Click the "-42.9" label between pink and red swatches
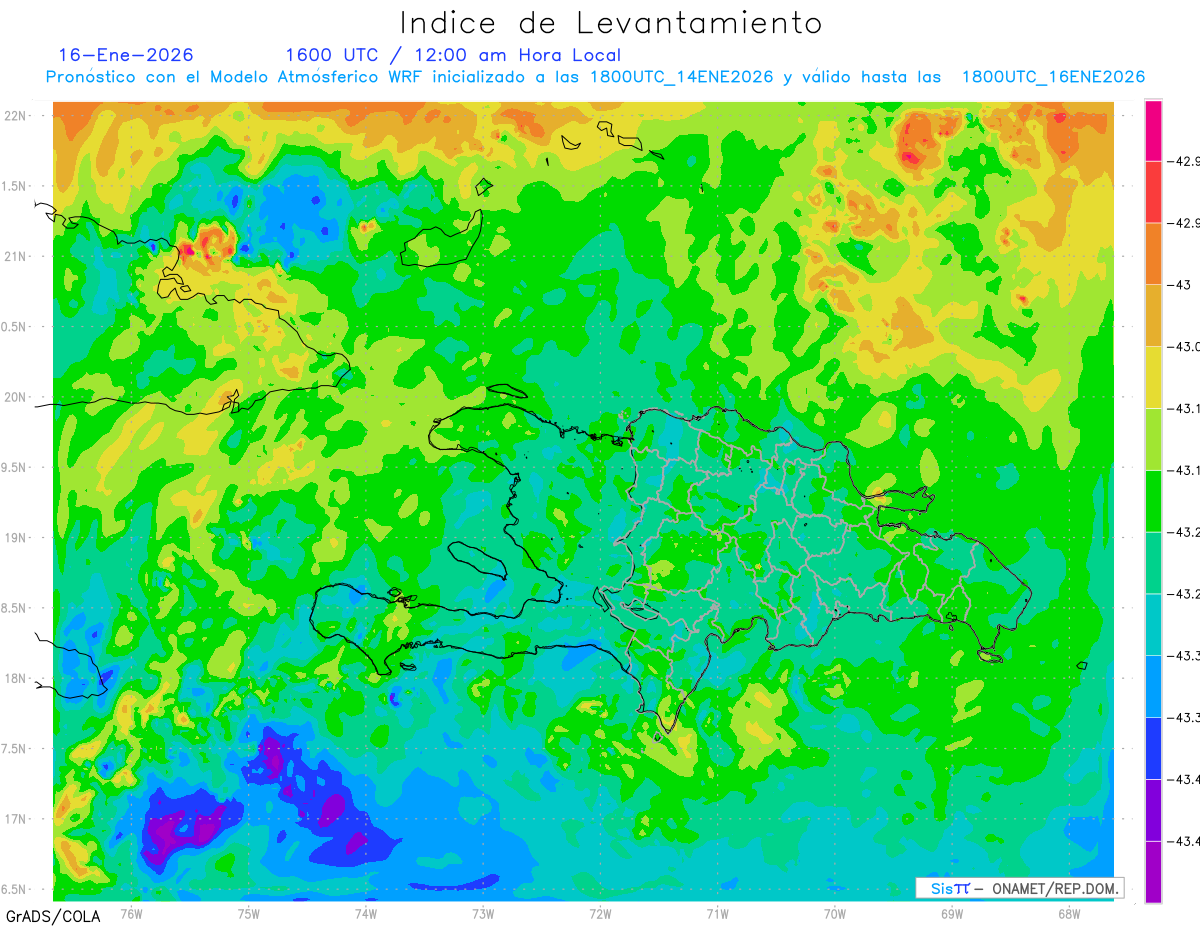Viewport: 1200px width, 927px height. coord(1184,161)
